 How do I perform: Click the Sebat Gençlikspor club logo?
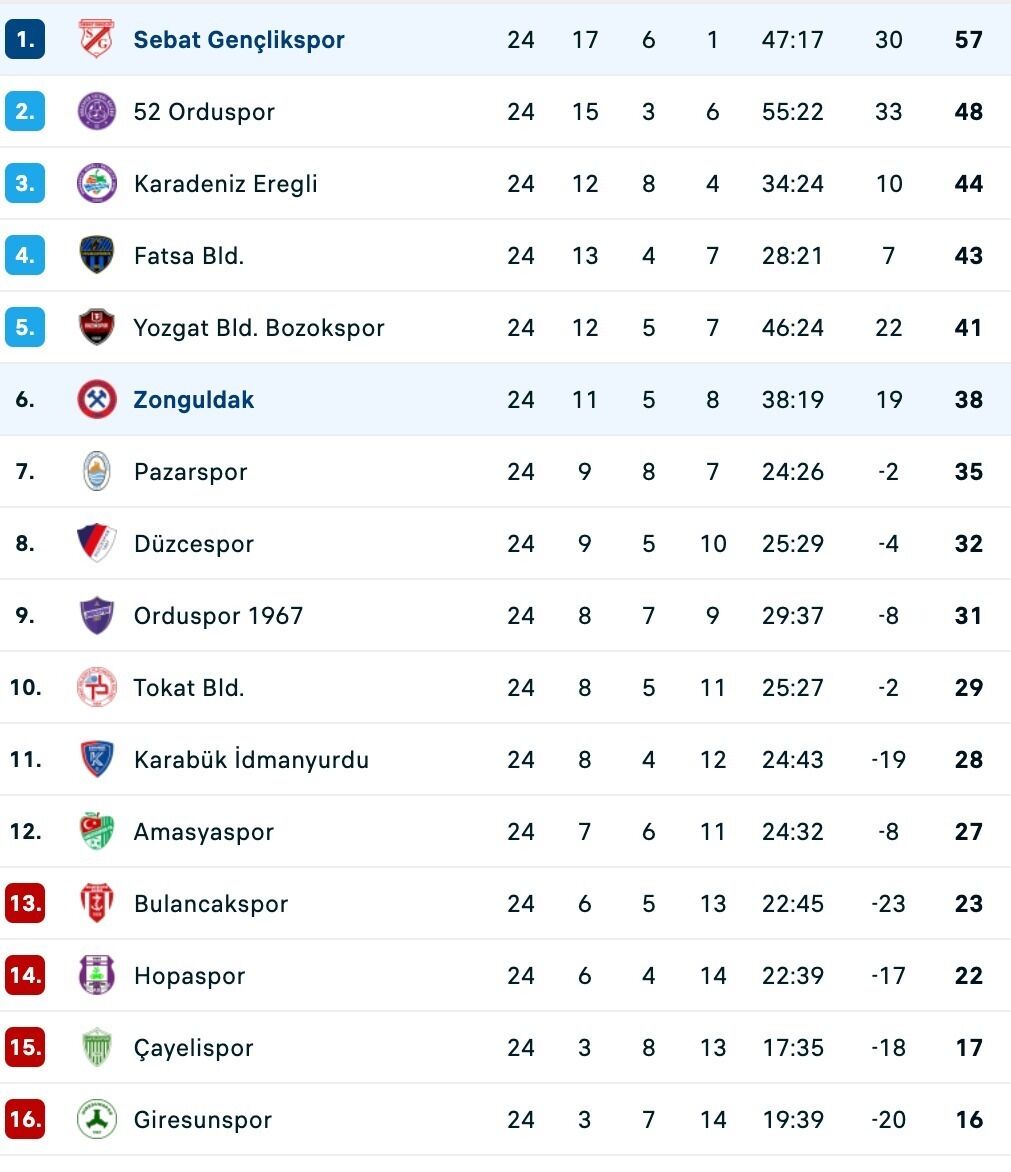pos(97,40)
